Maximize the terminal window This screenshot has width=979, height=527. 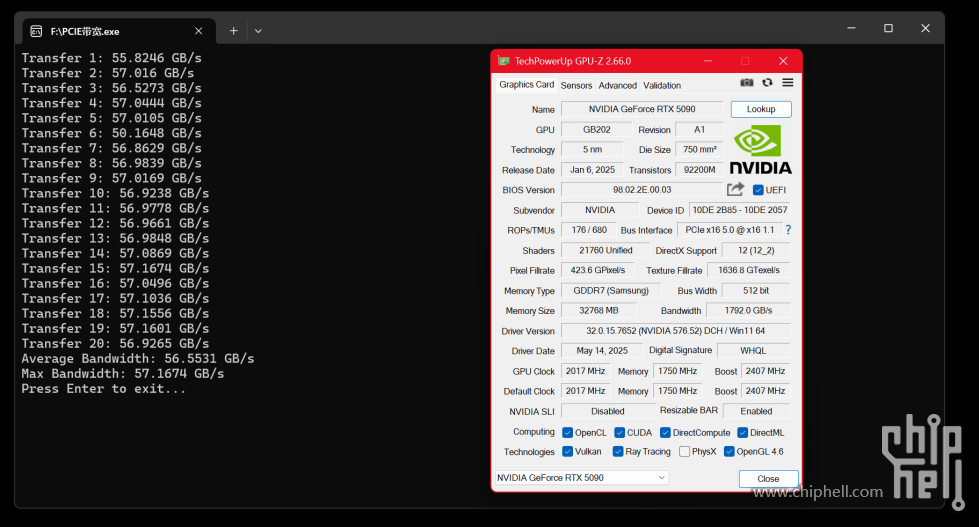(x=888, y=28)
